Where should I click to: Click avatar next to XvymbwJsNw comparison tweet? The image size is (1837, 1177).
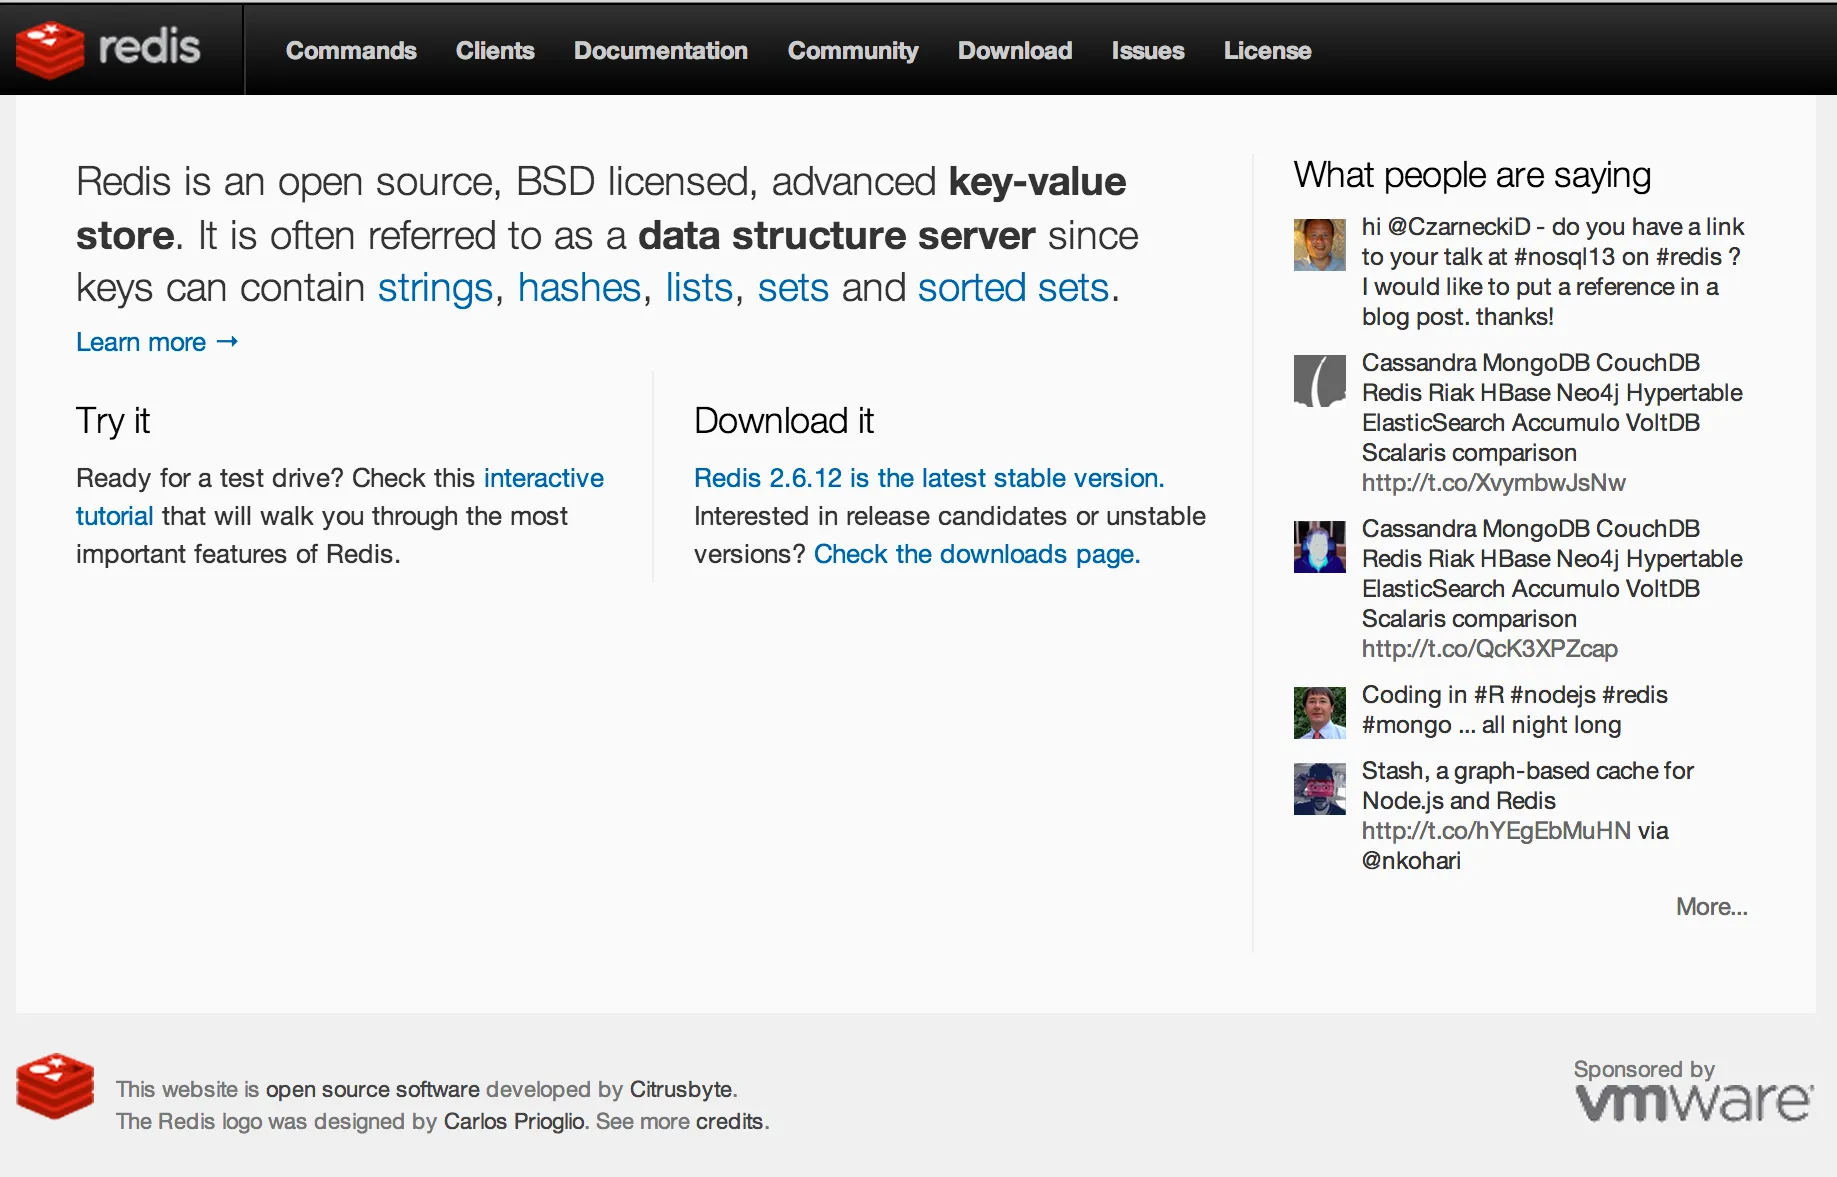[x=1319, y=381]
